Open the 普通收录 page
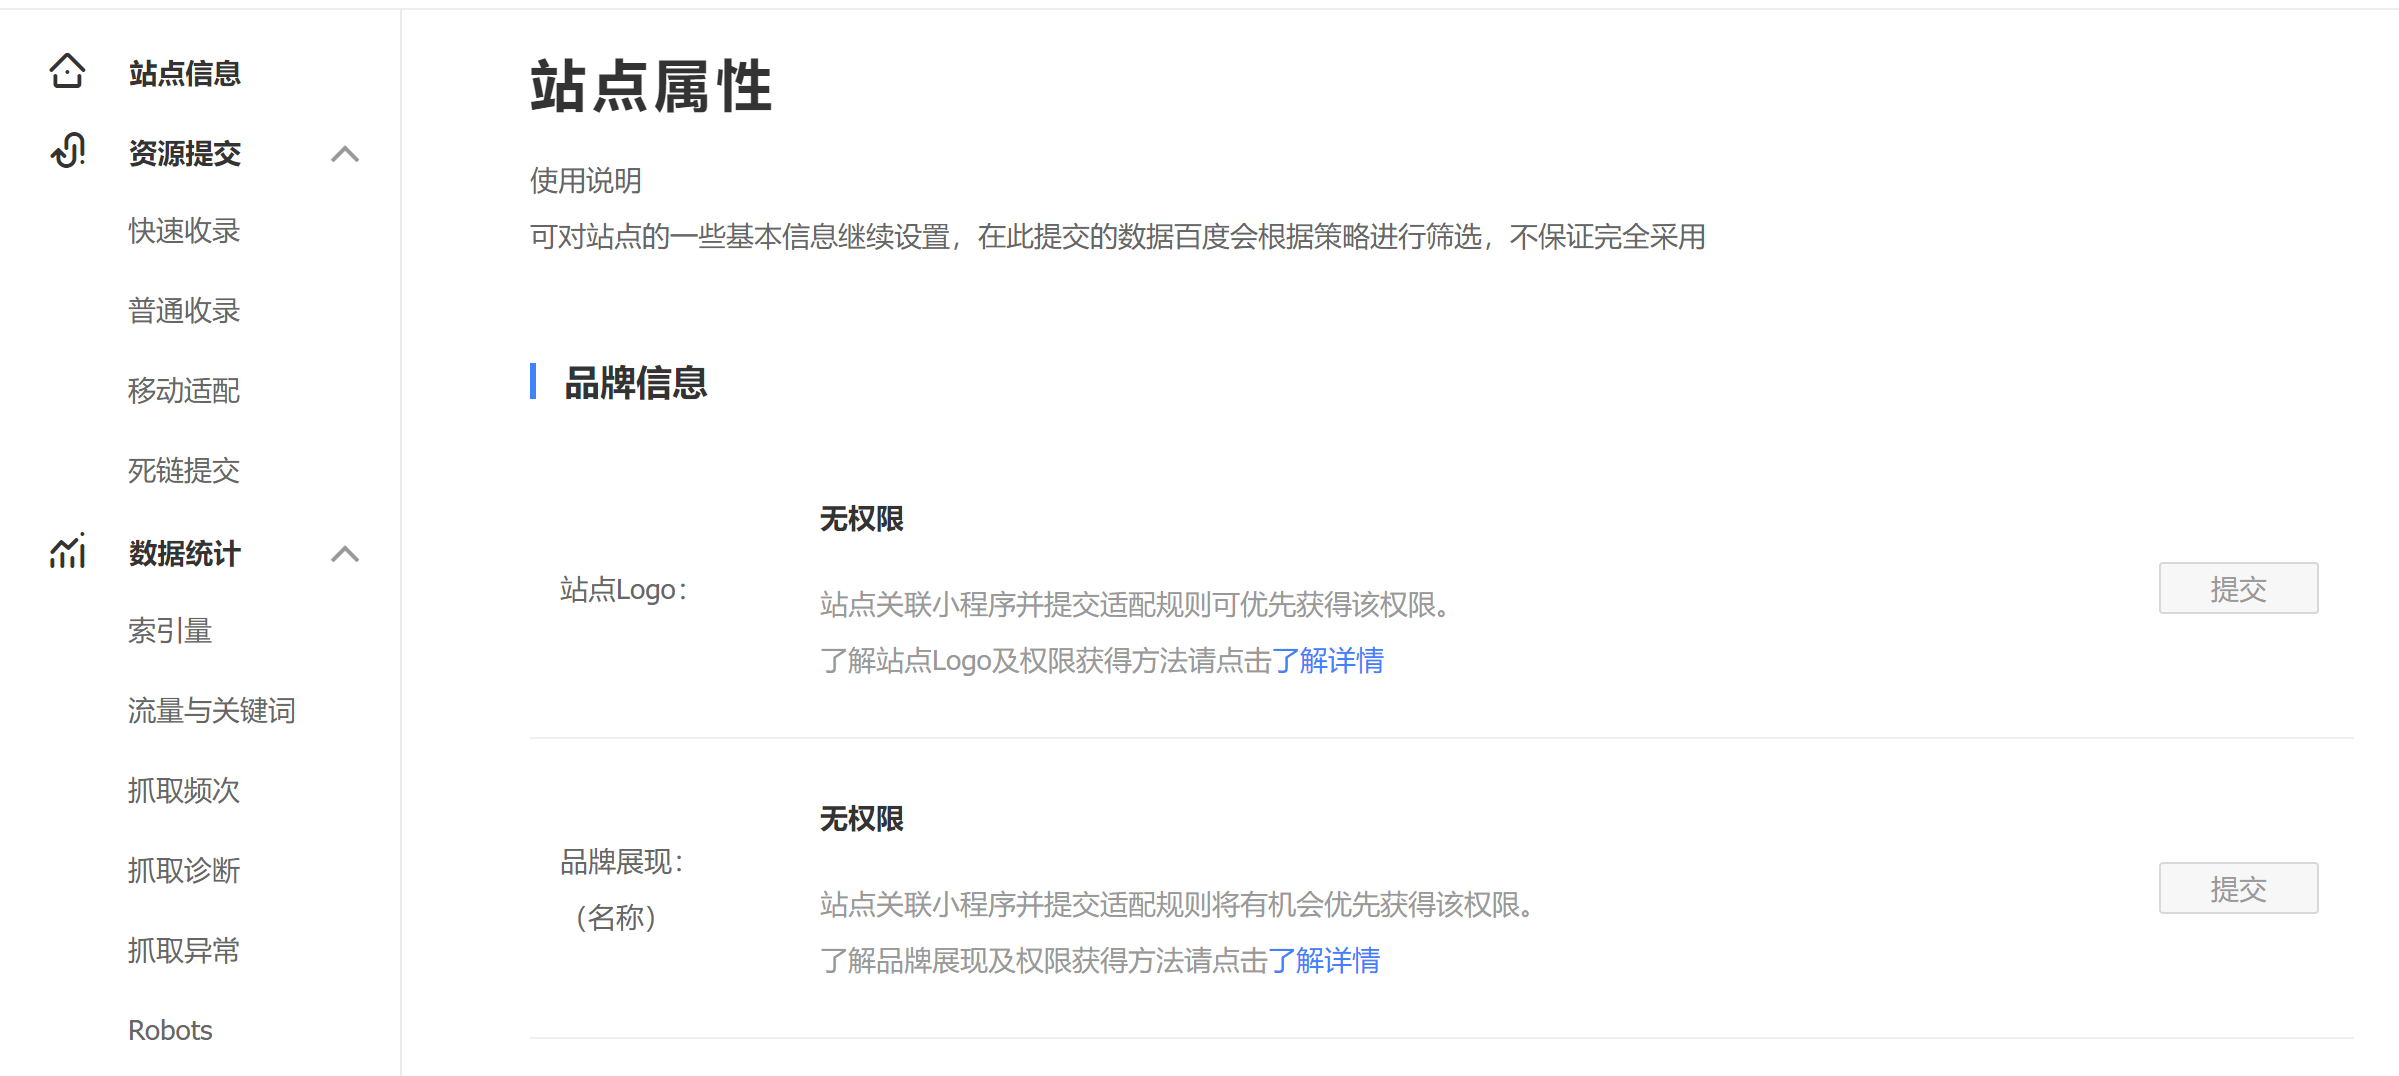The image size is (2399, 1076). (184, 311)
